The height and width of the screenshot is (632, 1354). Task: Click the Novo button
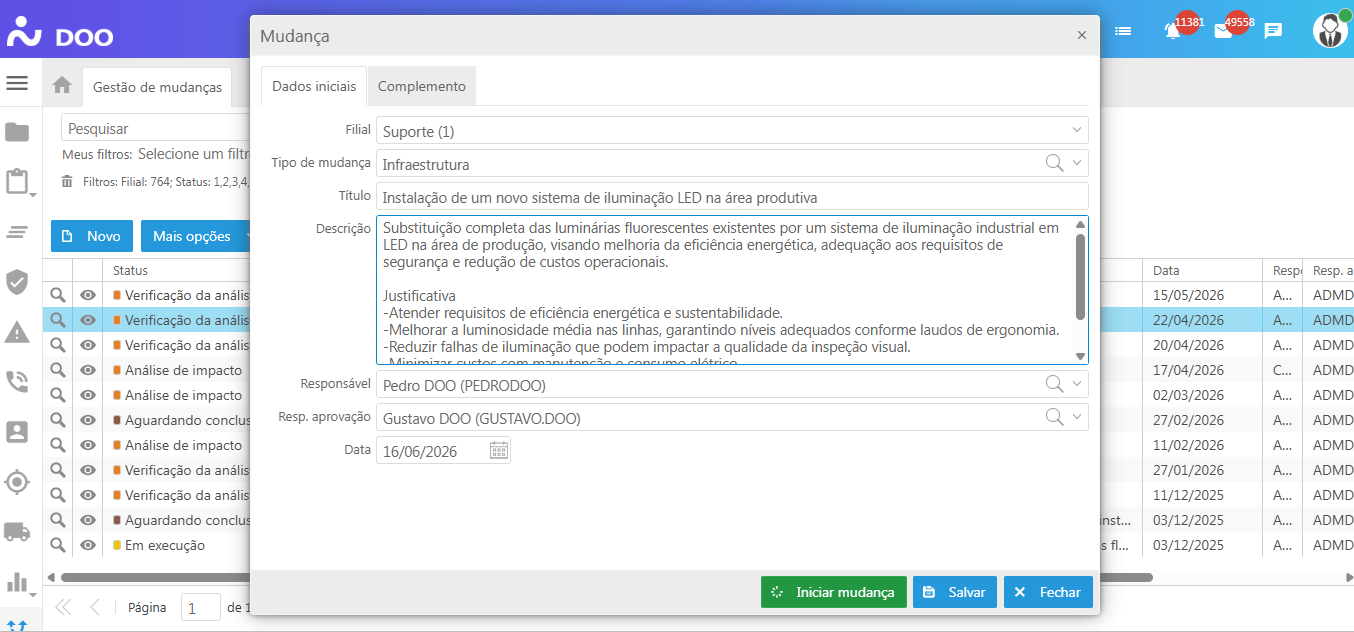click(x=92, y=236)
